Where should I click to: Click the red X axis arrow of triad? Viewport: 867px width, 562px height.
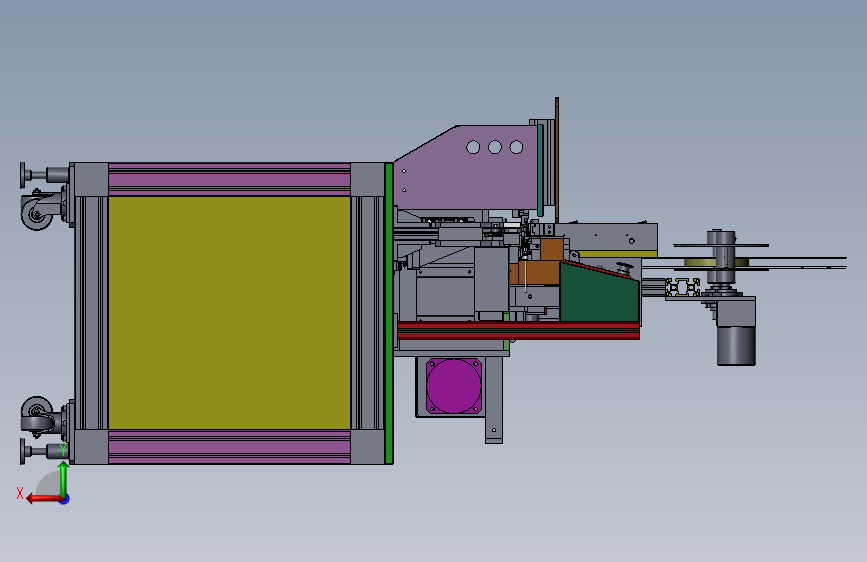point(44,499)
